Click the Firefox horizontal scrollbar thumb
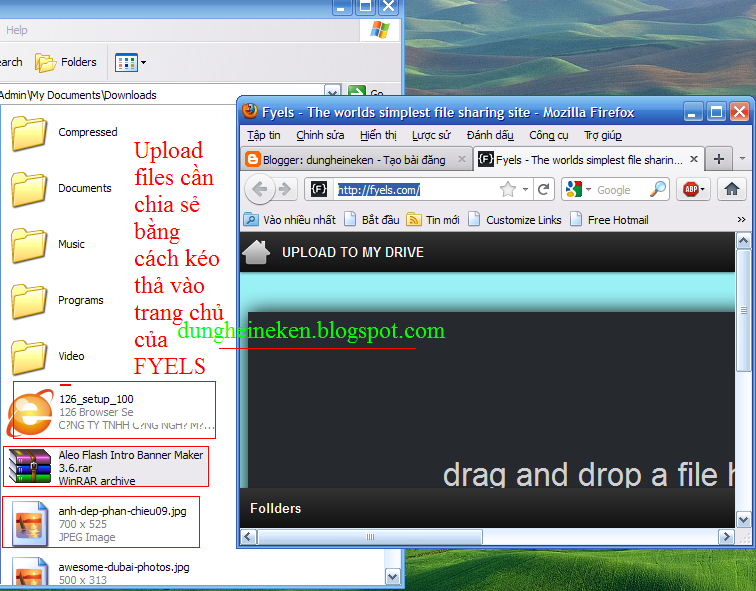756x591 pixels. 370,537
